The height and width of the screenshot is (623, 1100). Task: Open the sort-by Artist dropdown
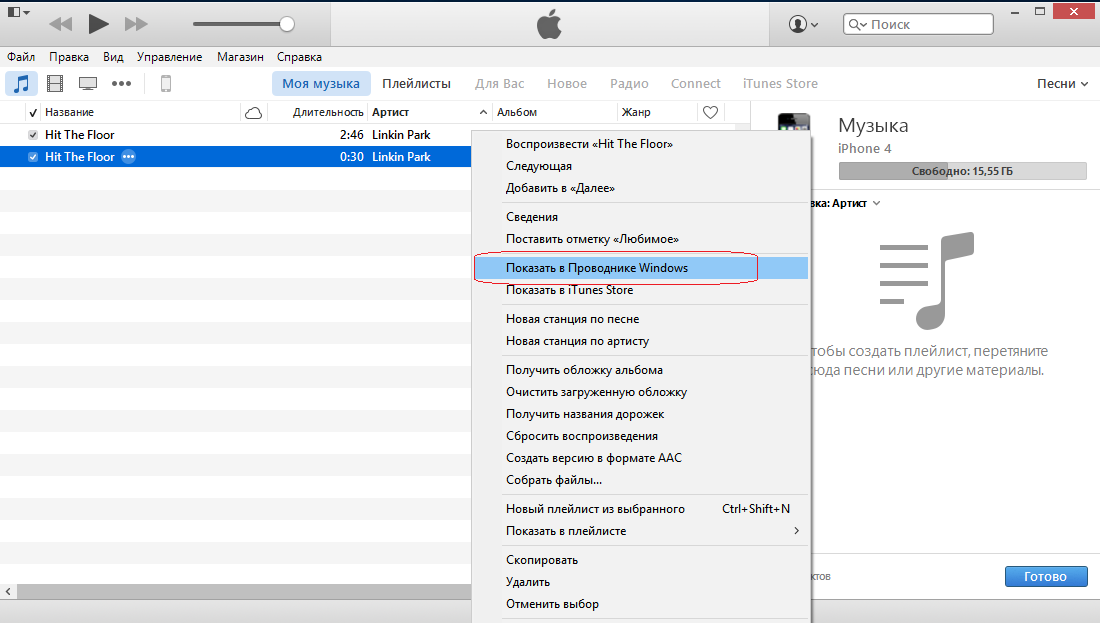click(844, 203)
